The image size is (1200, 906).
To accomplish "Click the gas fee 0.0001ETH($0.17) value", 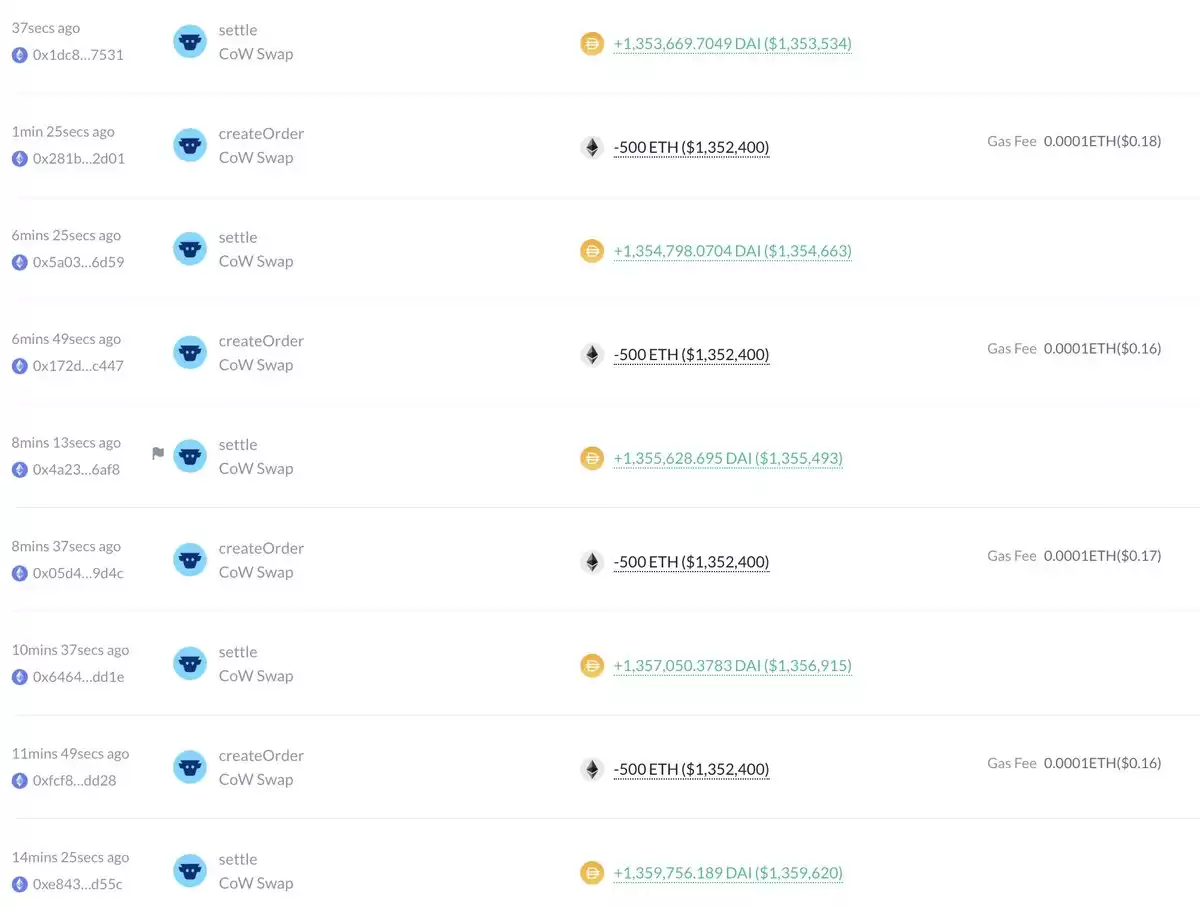I will [1103, 555].
